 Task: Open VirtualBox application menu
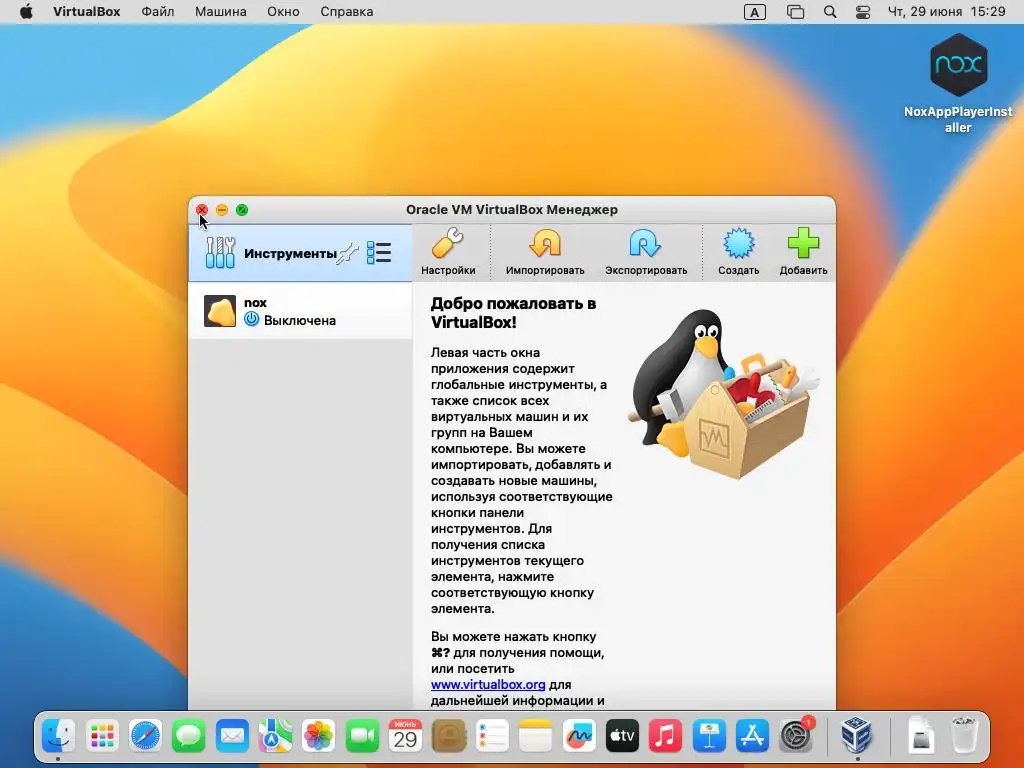tap(86, 12)
